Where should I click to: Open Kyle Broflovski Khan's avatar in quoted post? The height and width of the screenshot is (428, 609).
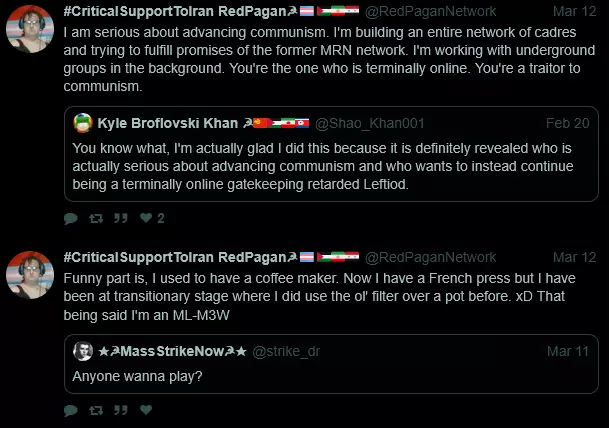tap(83, 123)
